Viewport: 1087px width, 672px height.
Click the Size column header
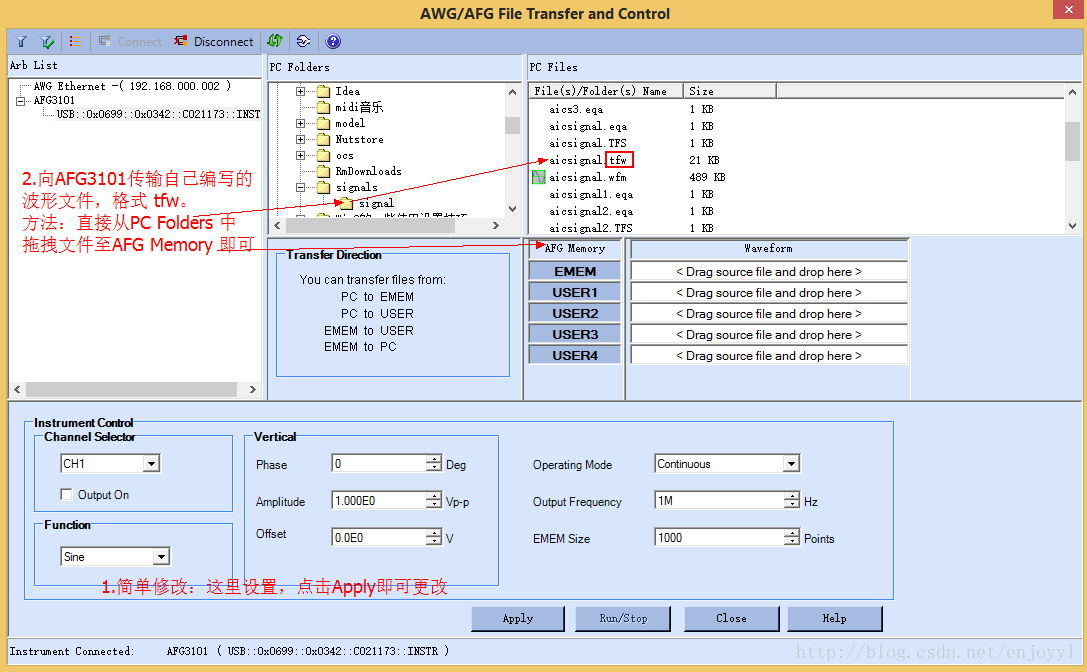730,92
